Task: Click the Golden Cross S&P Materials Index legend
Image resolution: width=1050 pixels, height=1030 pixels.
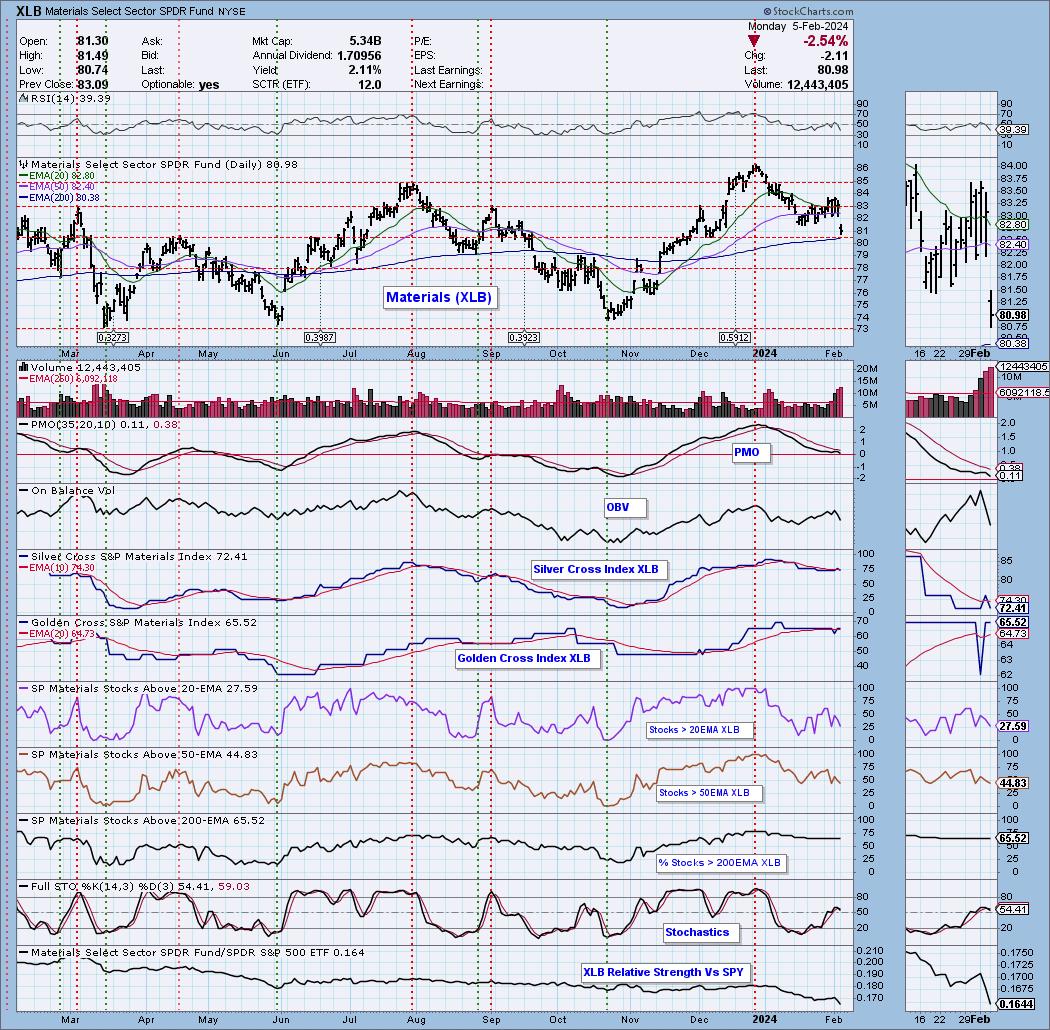Action: [x=138, y=622]
